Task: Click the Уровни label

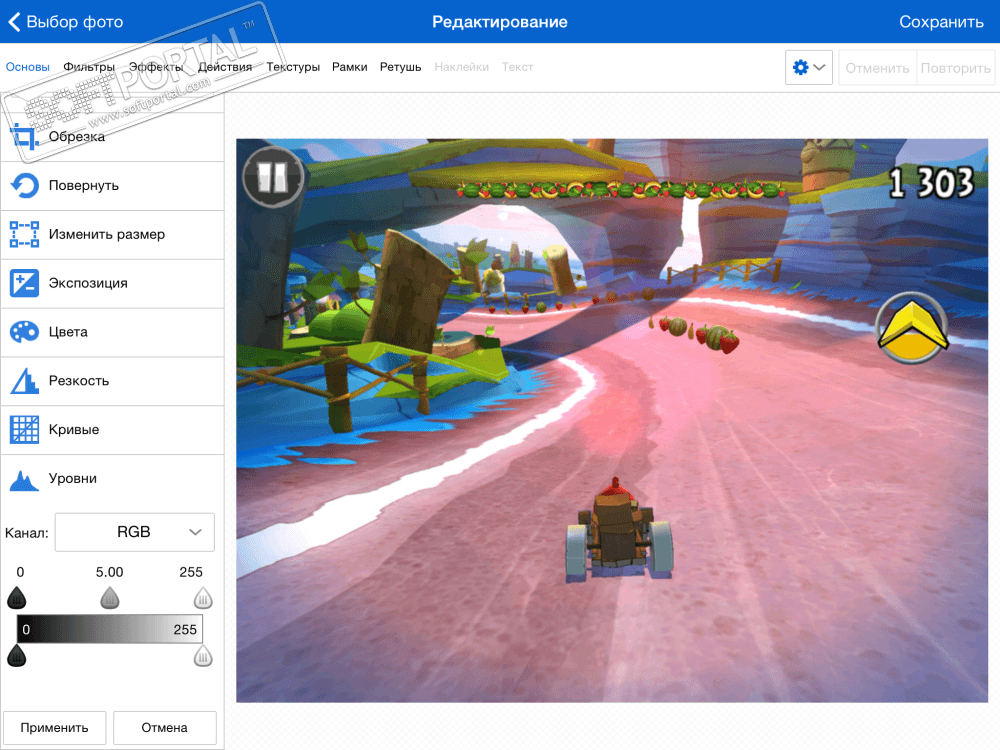Action: pos(73,478)
